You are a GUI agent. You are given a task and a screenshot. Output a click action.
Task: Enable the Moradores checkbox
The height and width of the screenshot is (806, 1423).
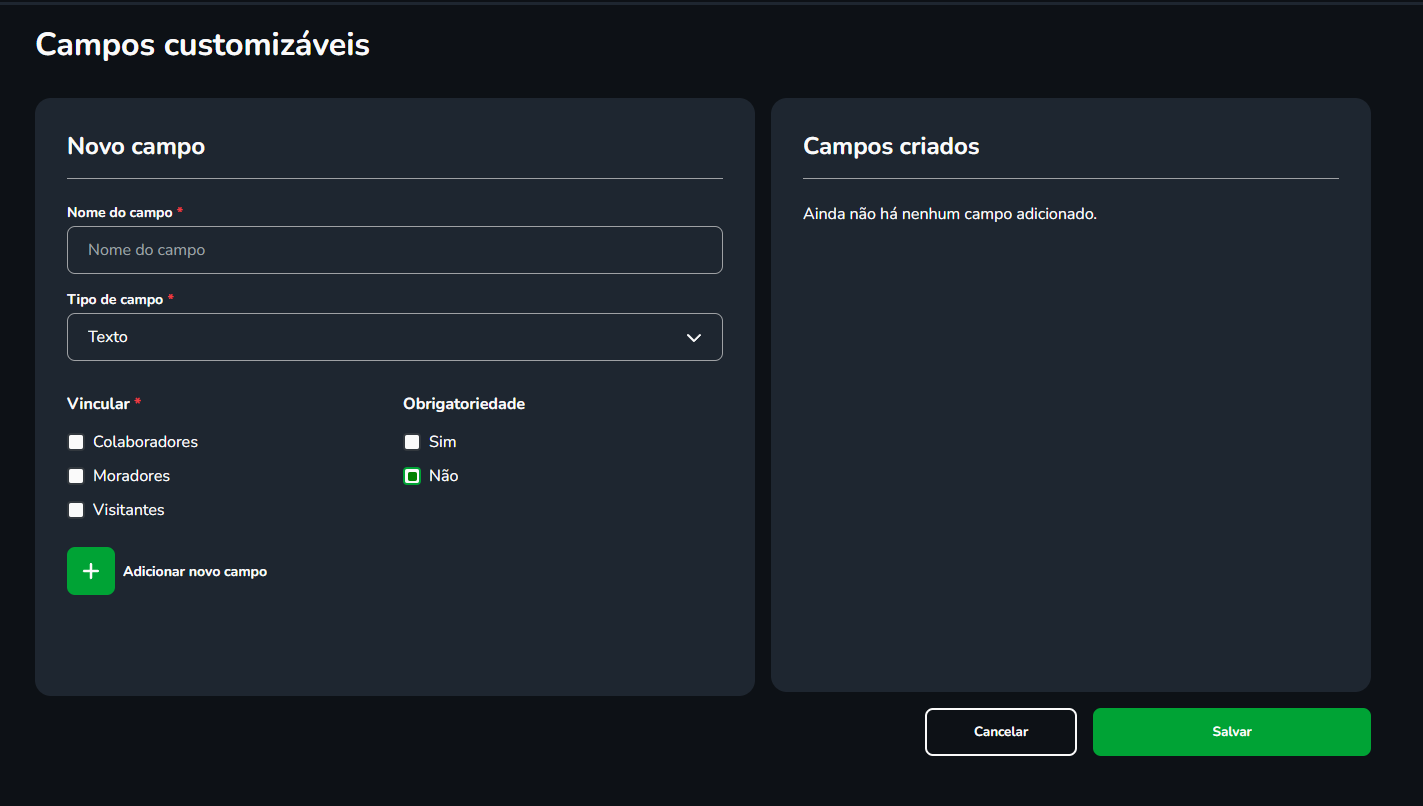click(76, 476)
